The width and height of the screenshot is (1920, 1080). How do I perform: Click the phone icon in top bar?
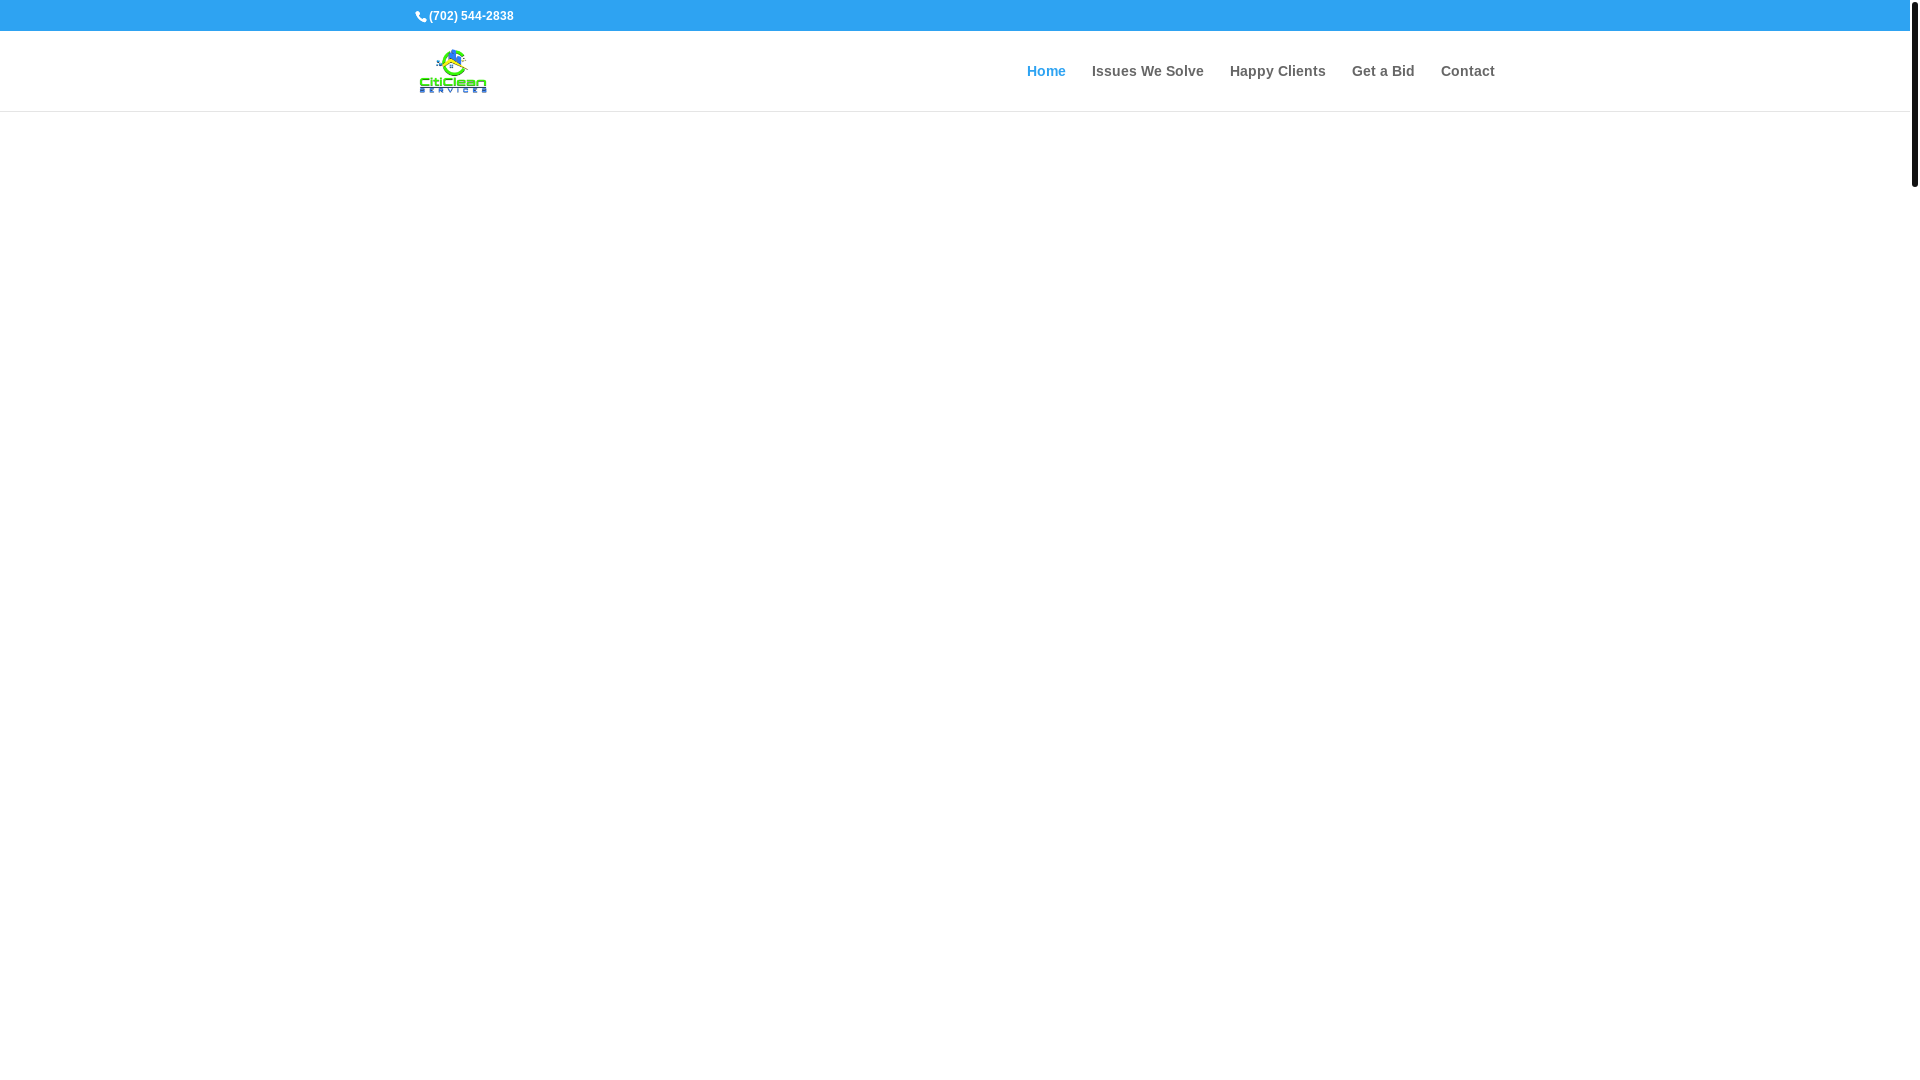[x=421, y=17]
